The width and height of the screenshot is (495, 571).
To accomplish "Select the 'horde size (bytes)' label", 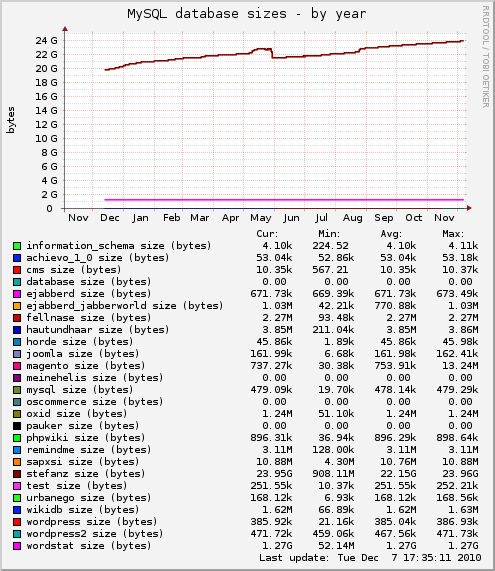I will click(80, 342).
